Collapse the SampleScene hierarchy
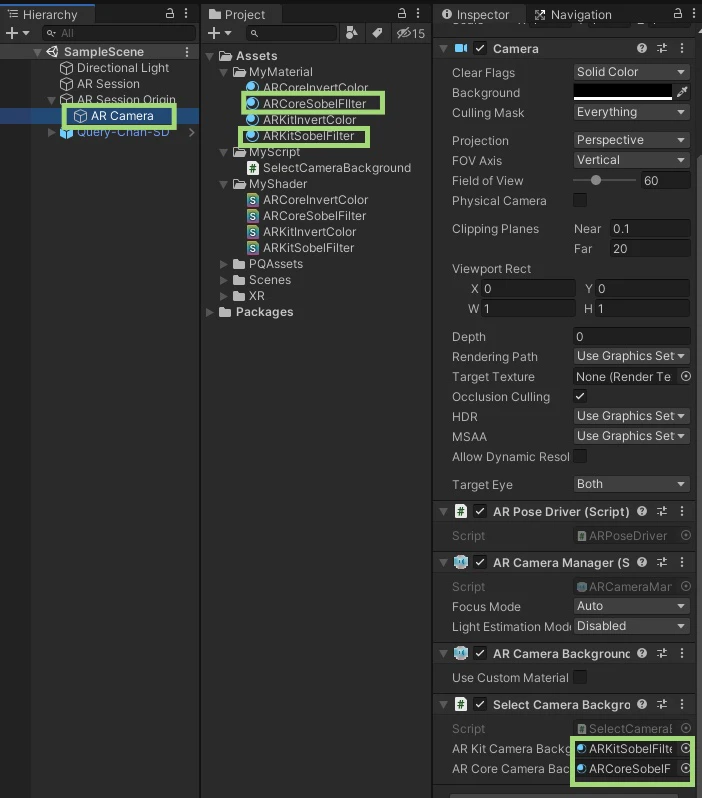 (37, 52)
